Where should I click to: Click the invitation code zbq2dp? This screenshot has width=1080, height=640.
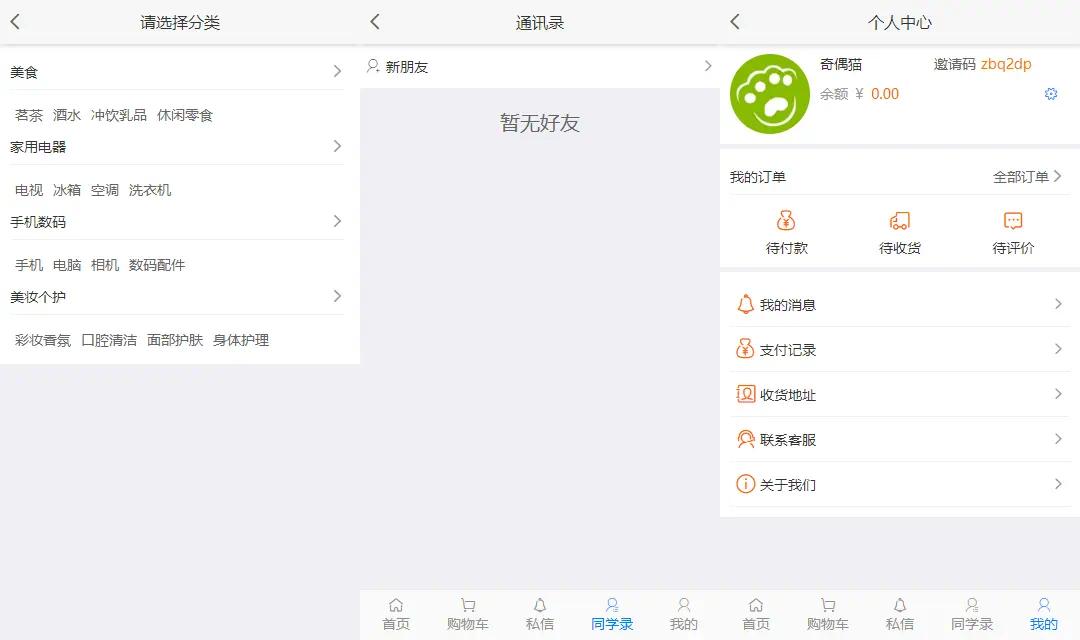[x=1006, y=64]
